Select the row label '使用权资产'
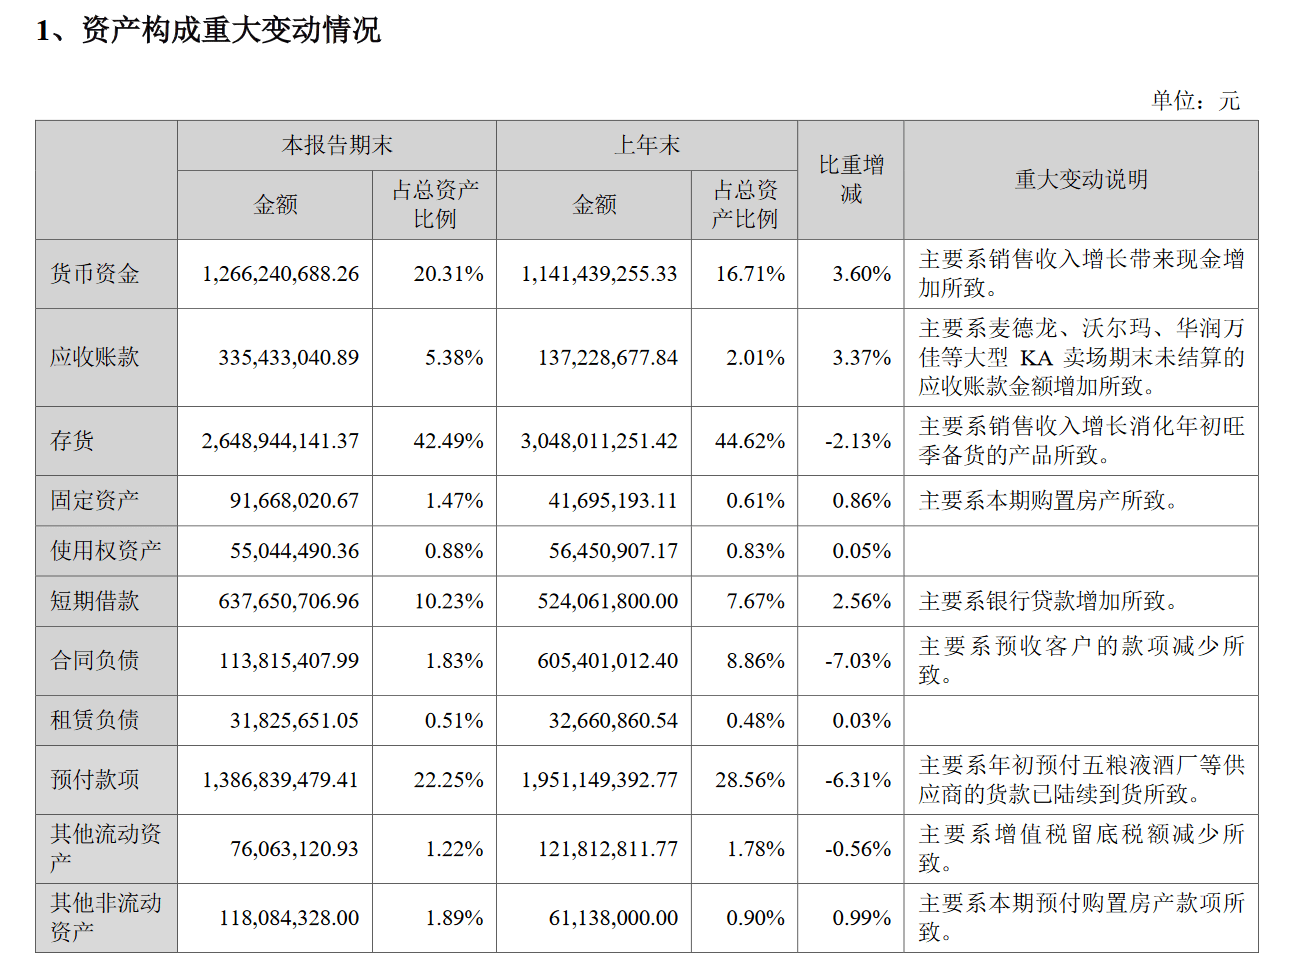Viewport: 1315px width, 971px height. 106,551
